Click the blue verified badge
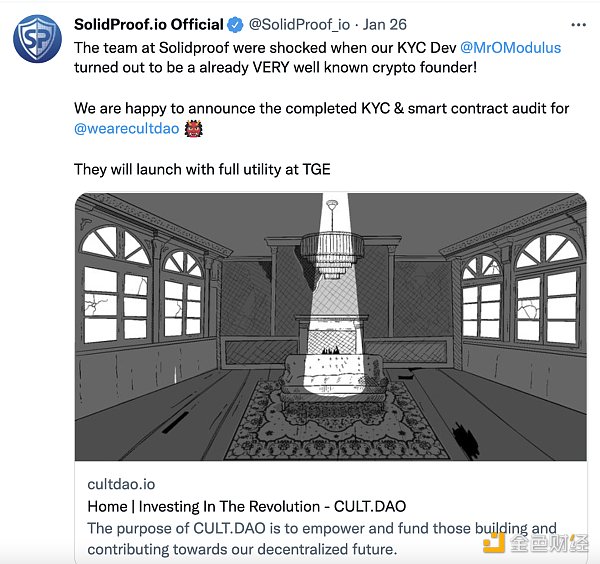 coord(235,24)
